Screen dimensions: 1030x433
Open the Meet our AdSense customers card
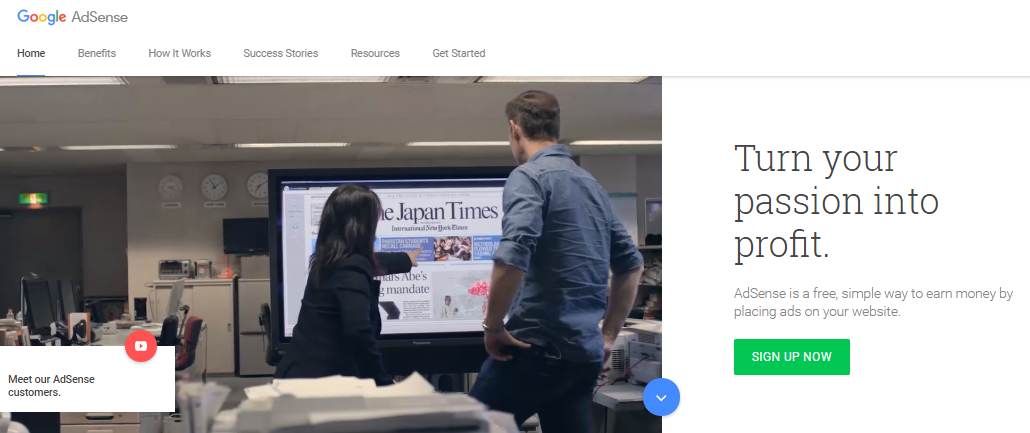[x=87, y=379]
